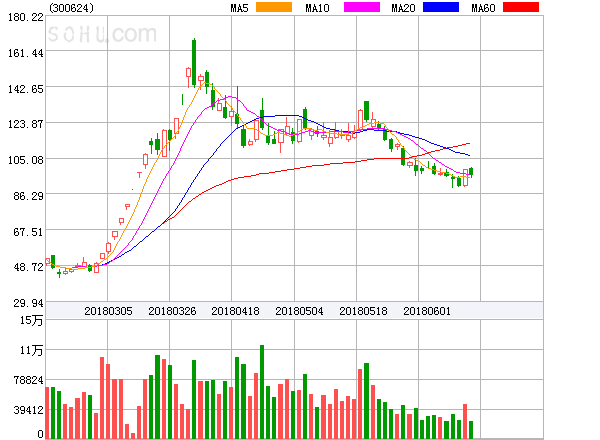Click the 20180504 date label
Image resolution: width=600 pixels, height=440 pixels.
(x=299, y=311)
